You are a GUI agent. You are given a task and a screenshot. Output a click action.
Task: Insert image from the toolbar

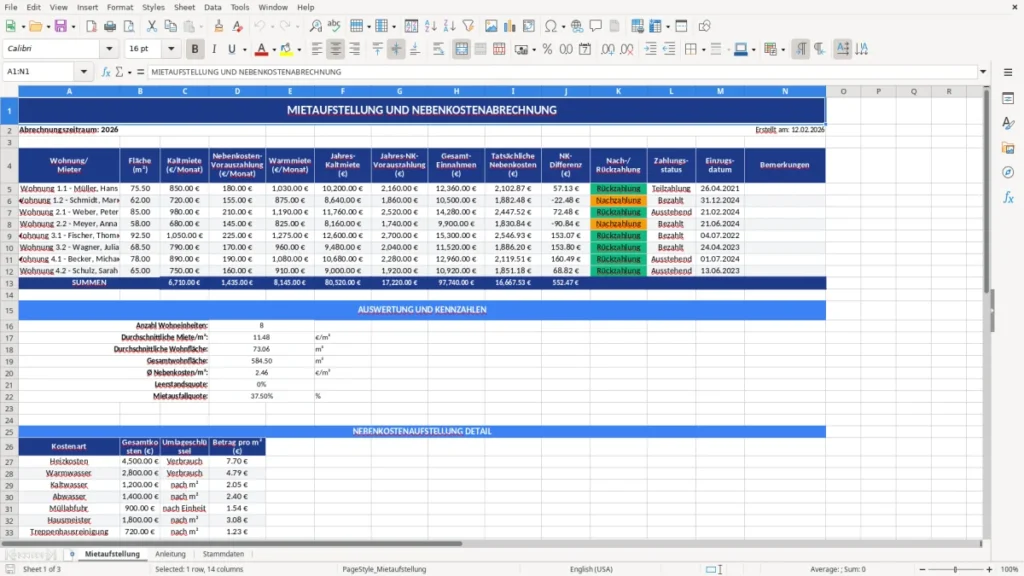coord(491,26)
